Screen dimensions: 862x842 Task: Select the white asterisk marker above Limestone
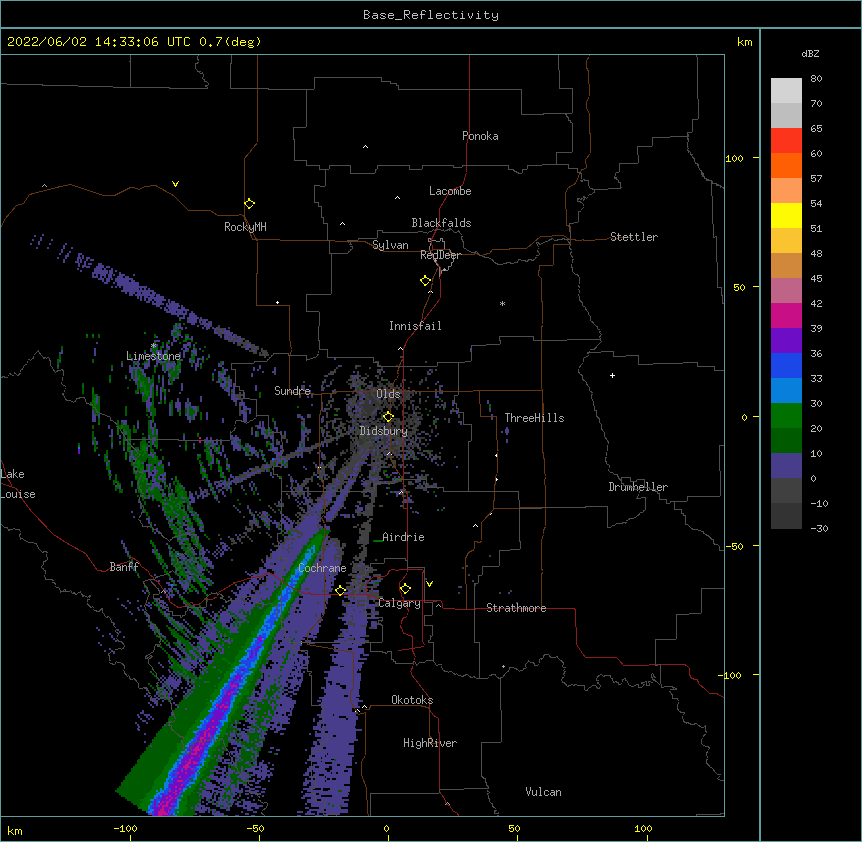154,346
